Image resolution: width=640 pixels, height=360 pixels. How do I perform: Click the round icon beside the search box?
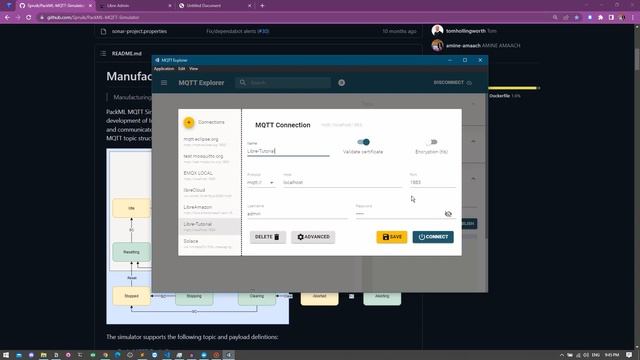[x=342, y=83]
